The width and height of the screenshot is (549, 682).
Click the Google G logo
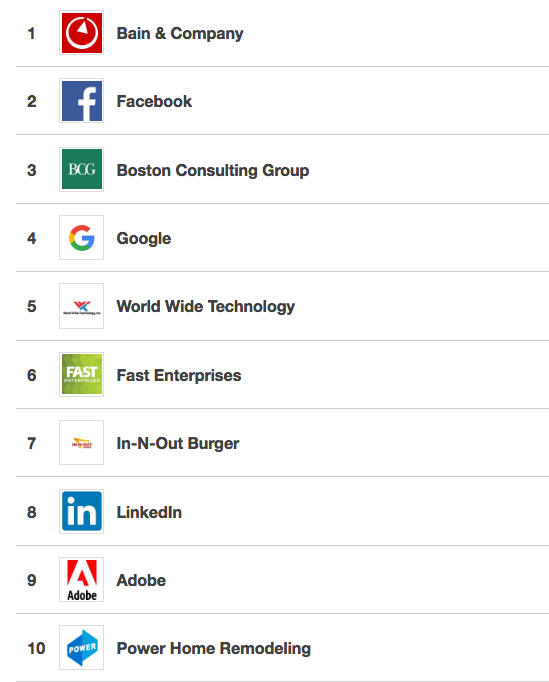point(81,237)
